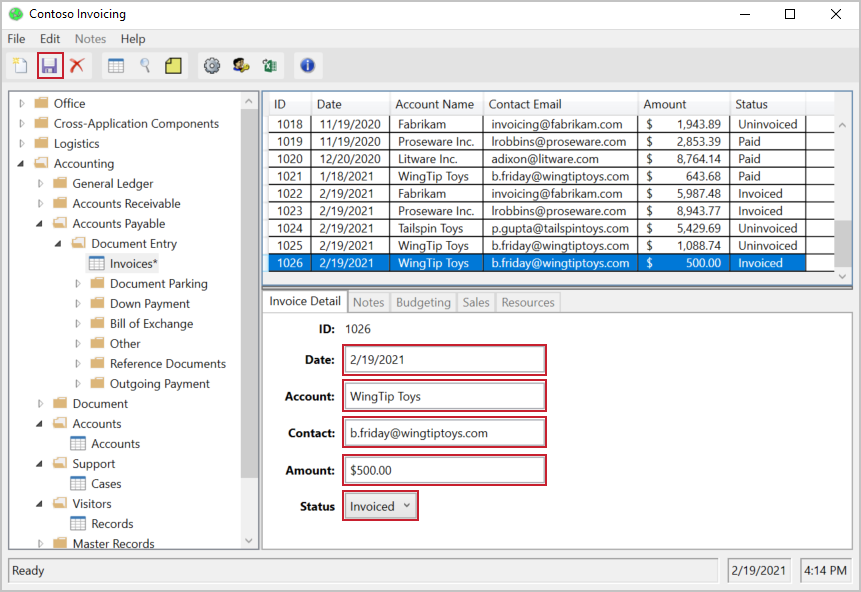Image resolution: width=861 pixels, height=592 pixels.
Task: Expand the Office tree node
Action: pyautogui.click(x=21, y=103)
